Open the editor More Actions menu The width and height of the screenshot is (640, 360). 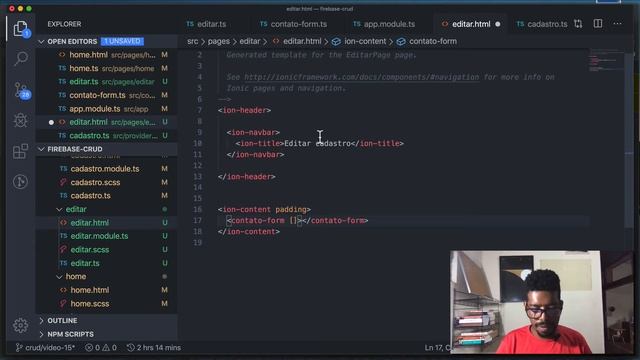point(617,24)
